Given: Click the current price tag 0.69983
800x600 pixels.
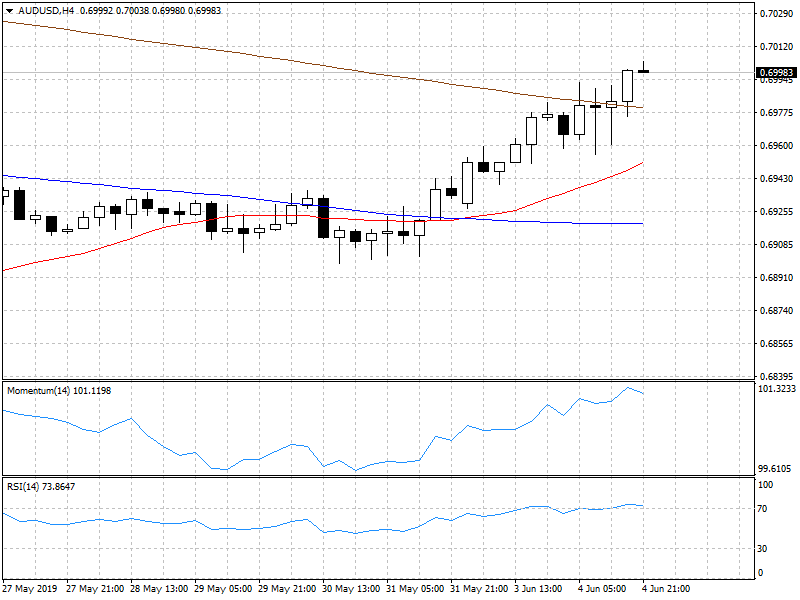Looking at the screenshot, I should [776, 72].
